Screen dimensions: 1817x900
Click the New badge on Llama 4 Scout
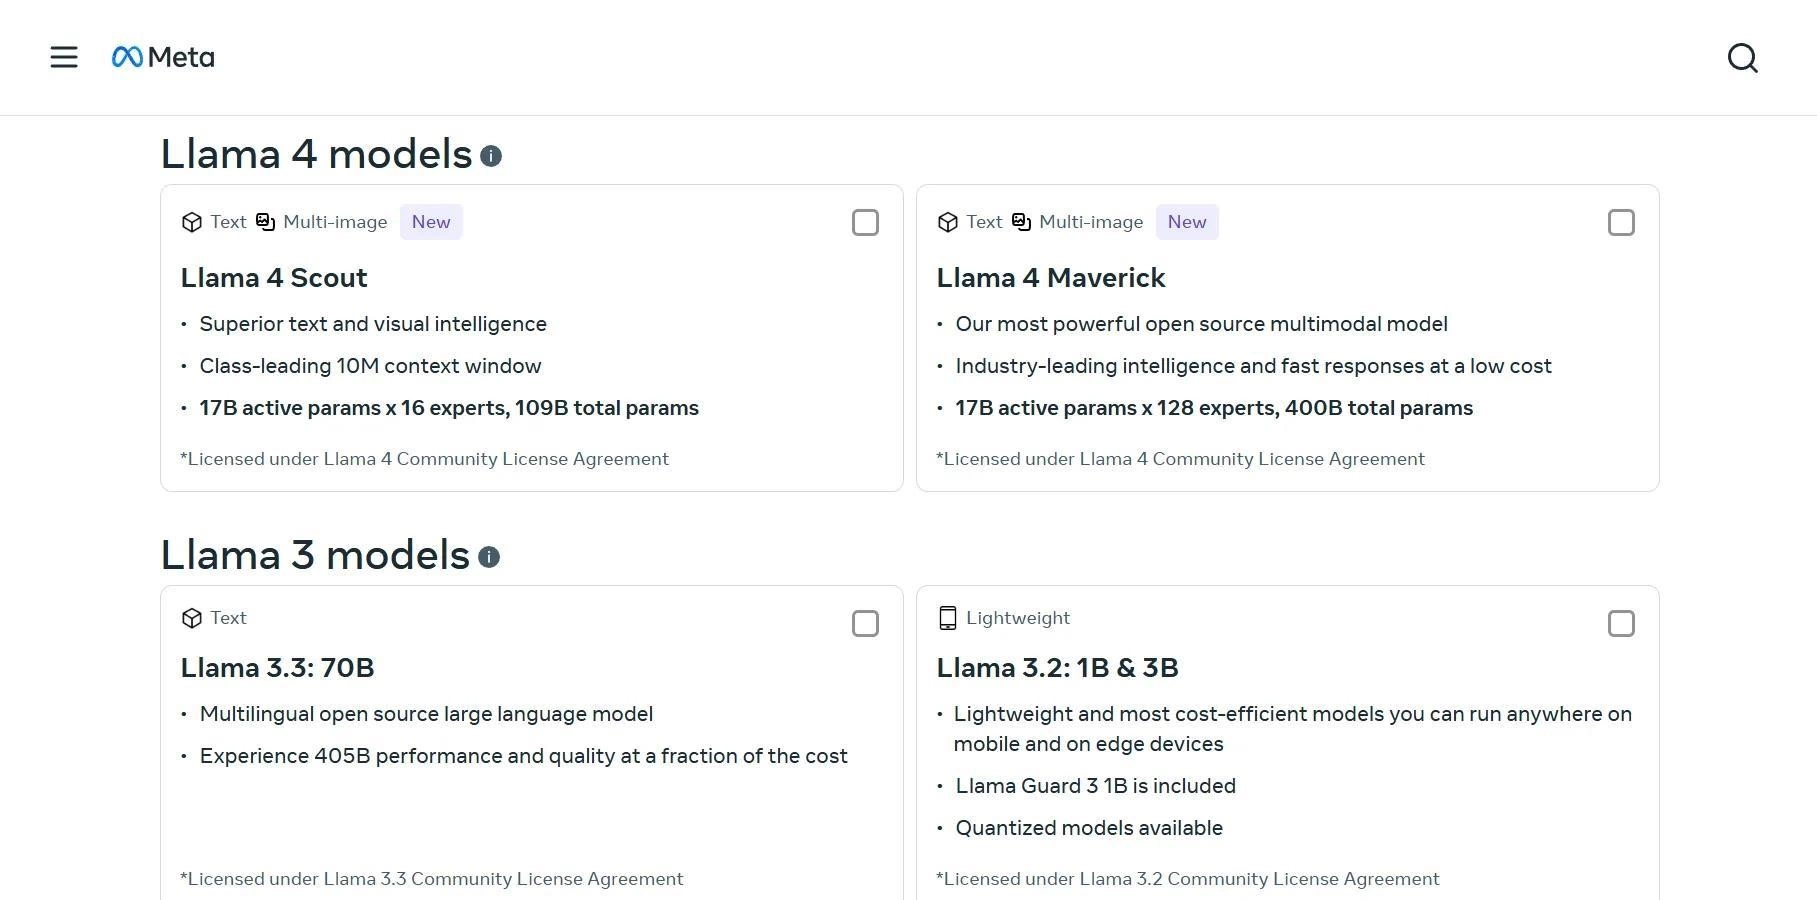[x=431, y=222]
